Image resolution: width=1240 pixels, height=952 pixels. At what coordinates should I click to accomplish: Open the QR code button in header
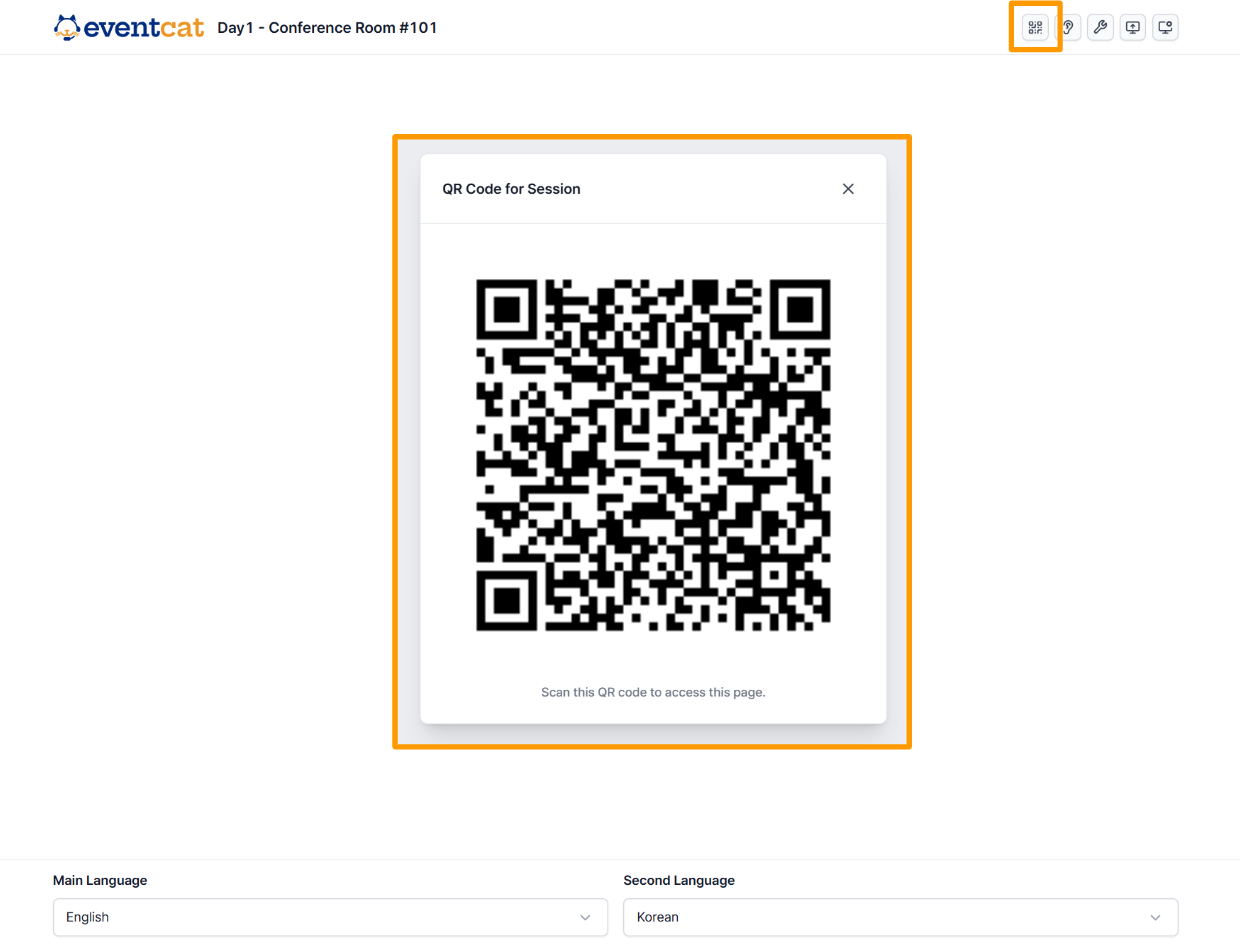pos(1035,28)
